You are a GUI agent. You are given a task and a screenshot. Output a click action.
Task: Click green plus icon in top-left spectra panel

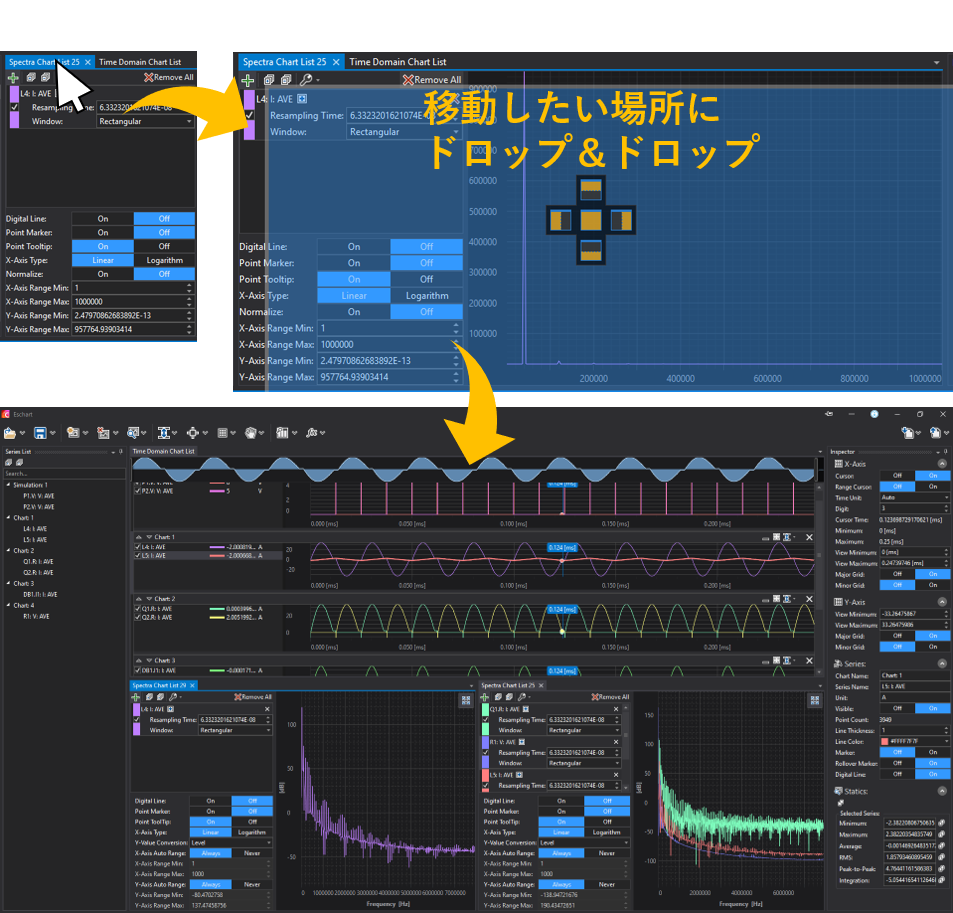(13, 77)
